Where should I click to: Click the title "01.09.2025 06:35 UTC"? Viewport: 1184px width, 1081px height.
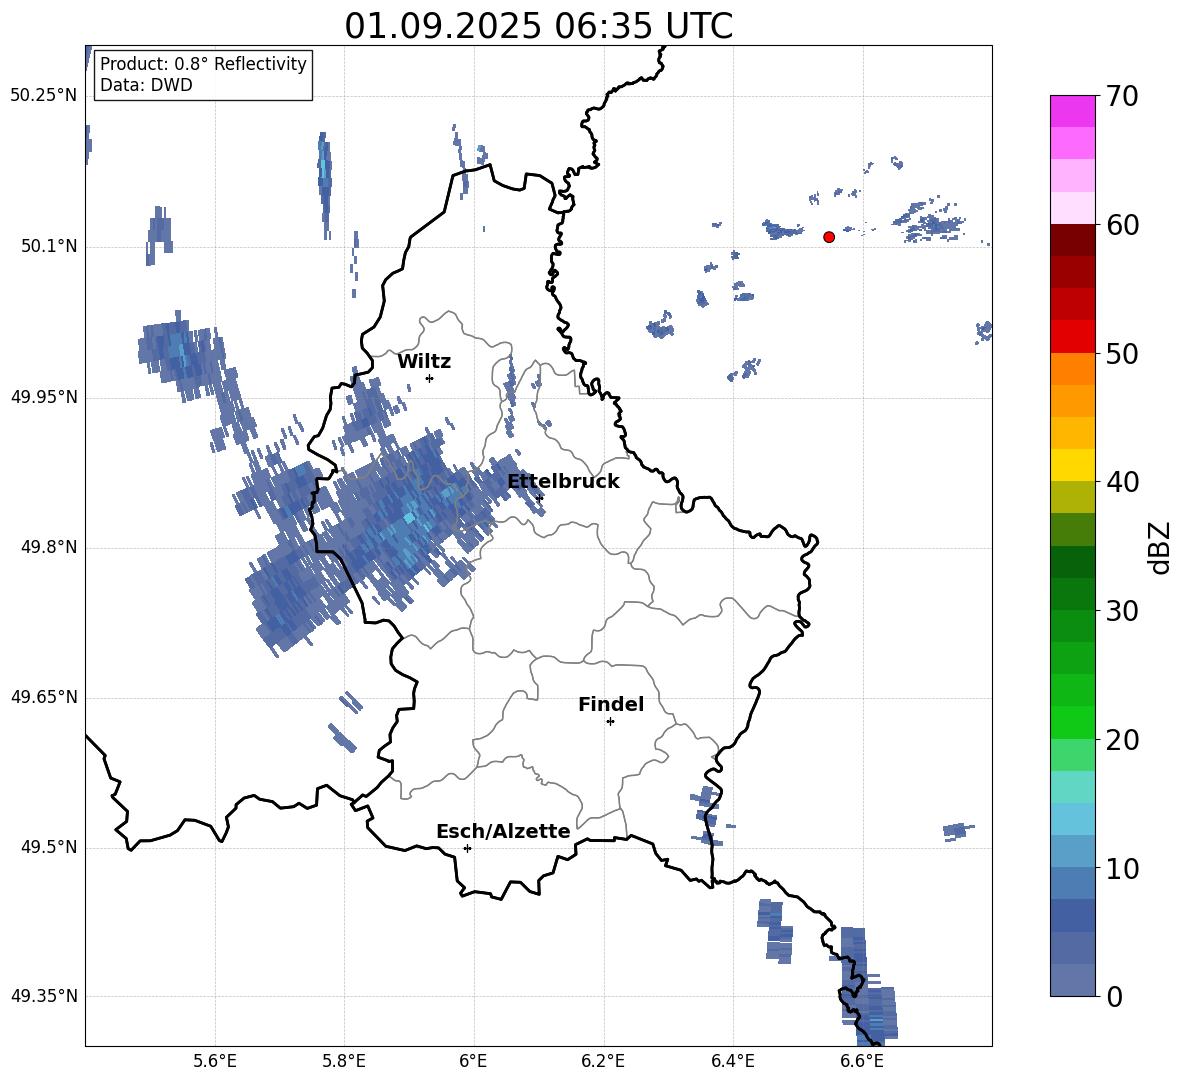pos(538,26)
